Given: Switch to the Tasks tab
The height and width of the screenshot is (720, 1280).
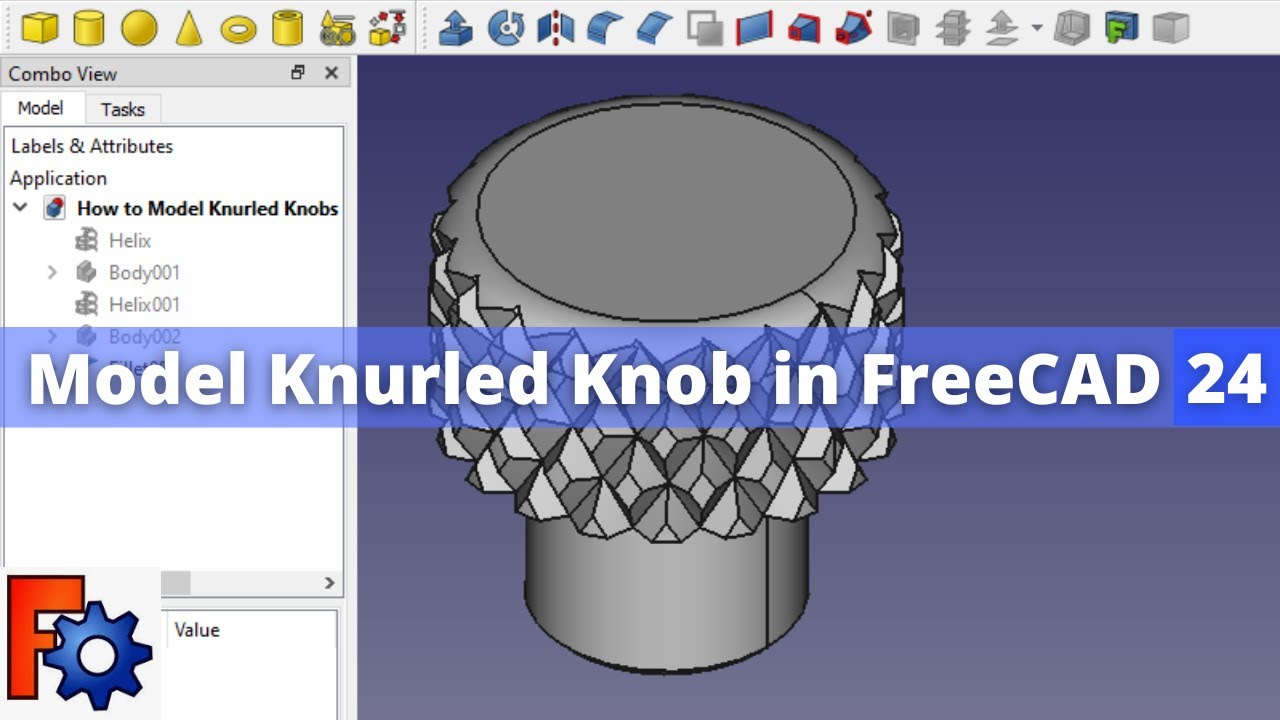Looking at the screenshot, I should 123,109.
